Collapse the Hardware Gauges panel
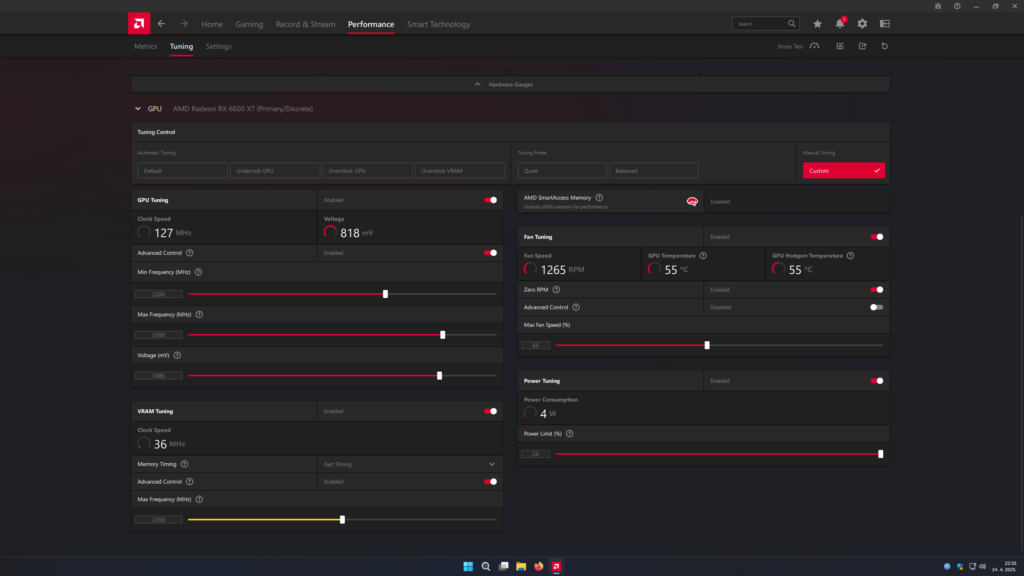Viewport: 1024px width, 576px height. [x=510, y=84]
